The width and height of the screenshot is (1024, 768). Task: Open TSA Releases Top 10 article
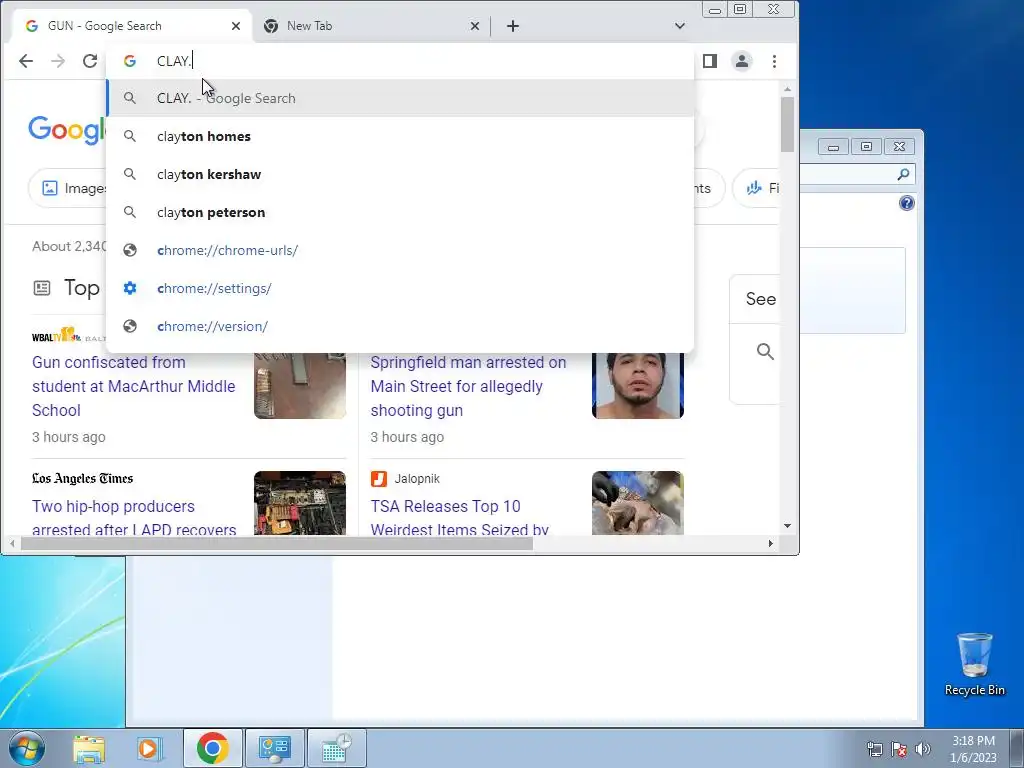click(x=459, y=518)
